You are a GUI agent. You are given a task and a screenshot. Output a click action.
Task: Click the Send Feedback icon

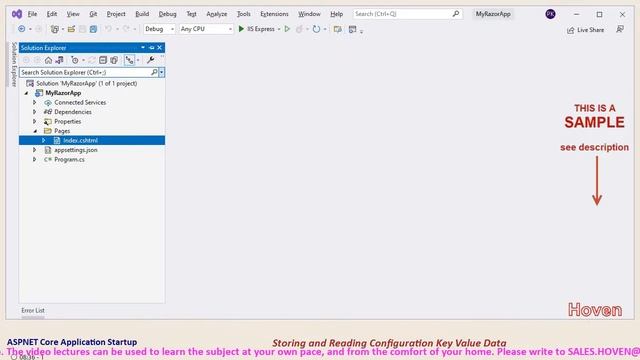click(620, 29)
